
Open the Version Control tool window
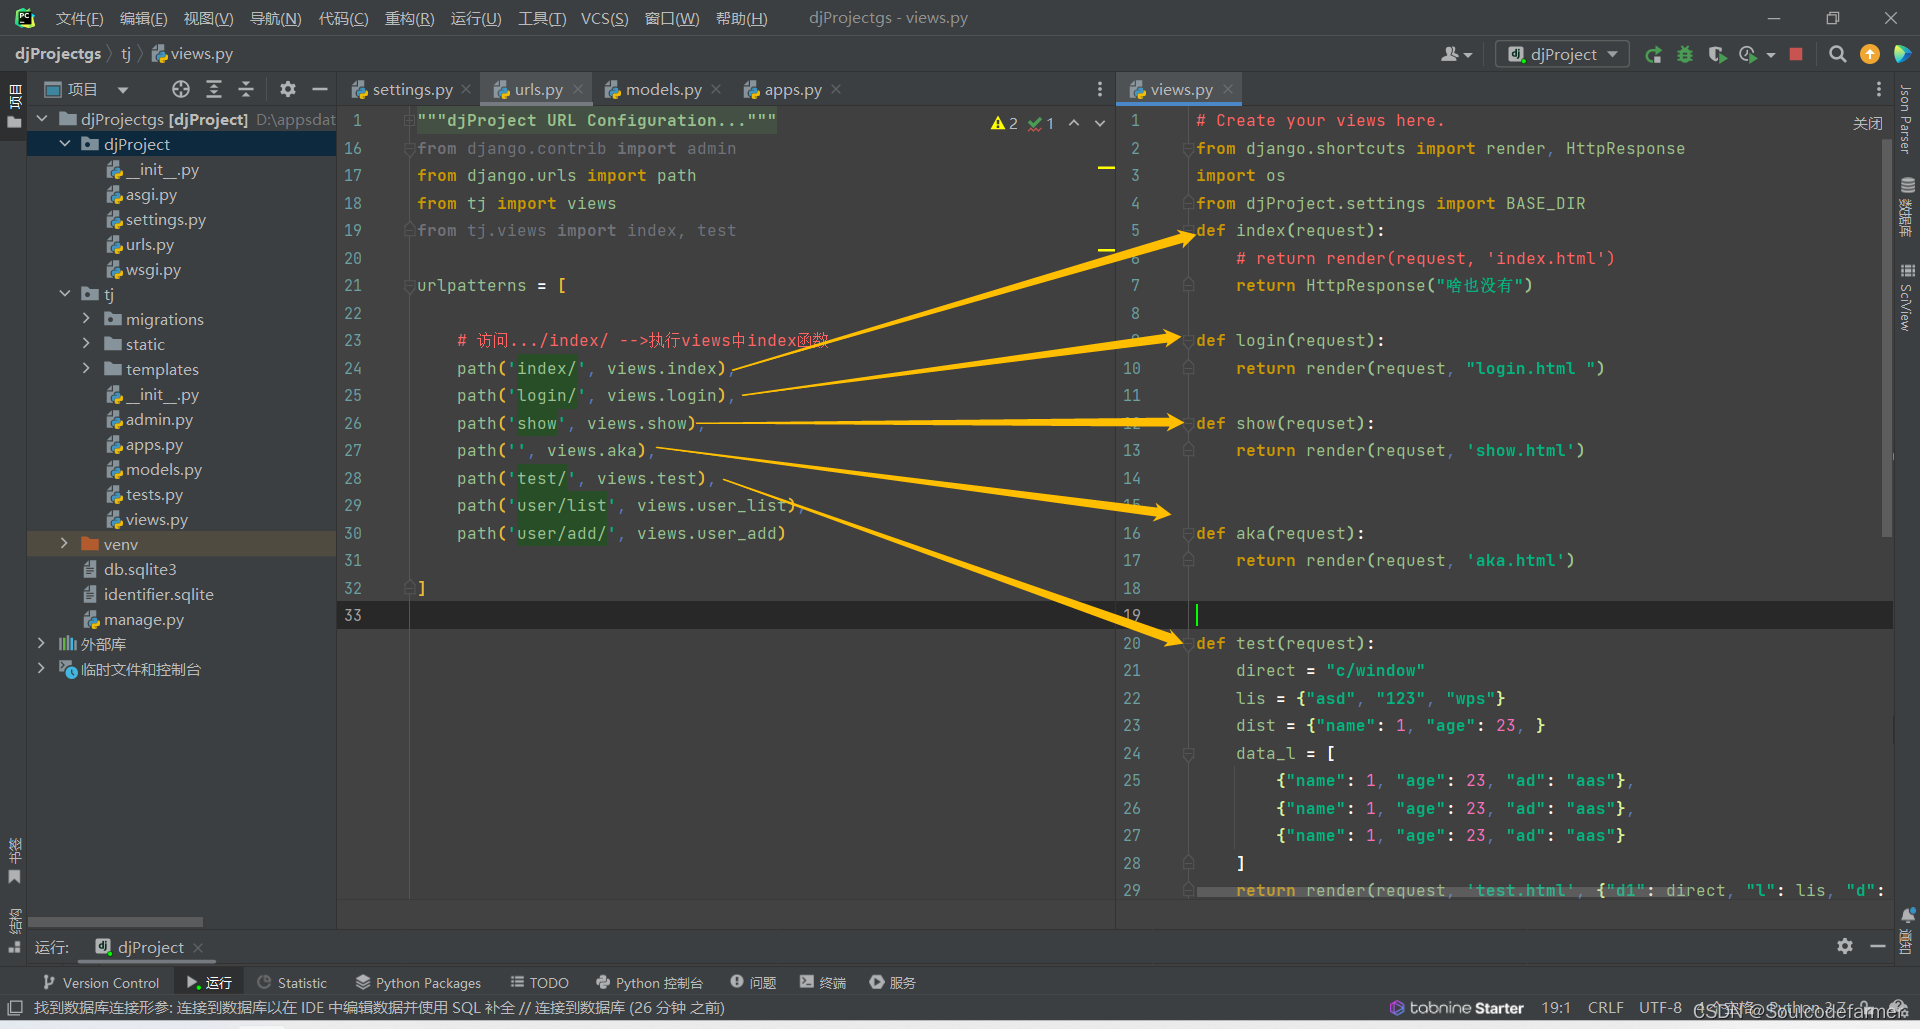pos(101,983)
